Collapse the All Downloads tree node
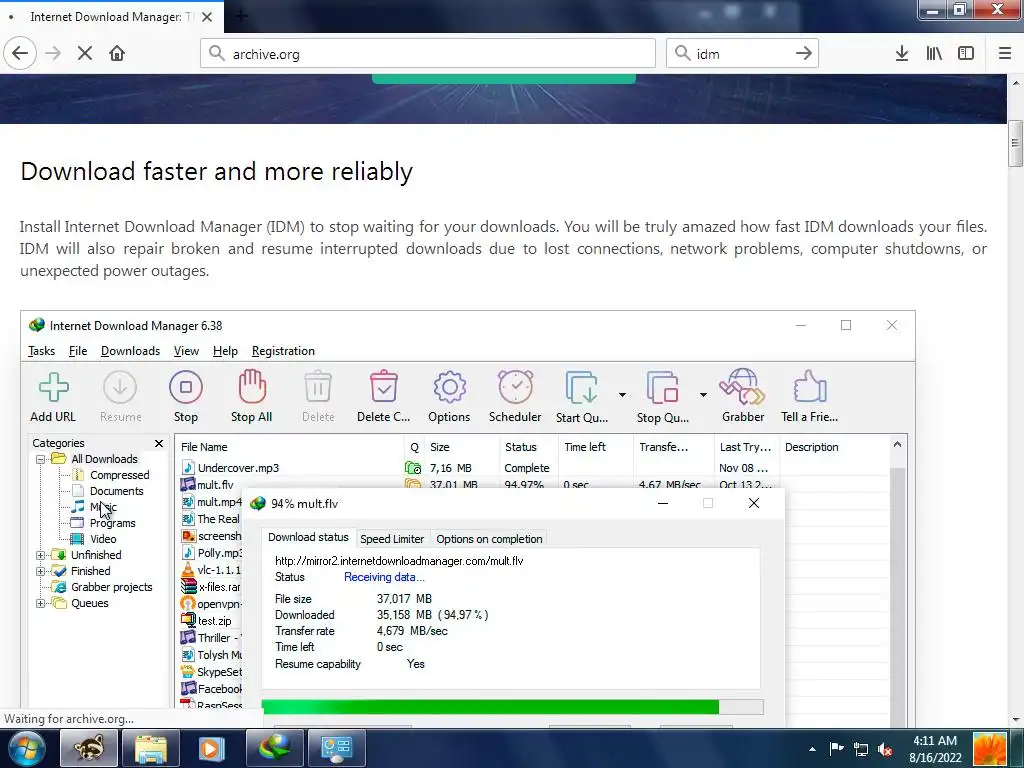This screenshot has width=1024, height=768. pos(40,459)
